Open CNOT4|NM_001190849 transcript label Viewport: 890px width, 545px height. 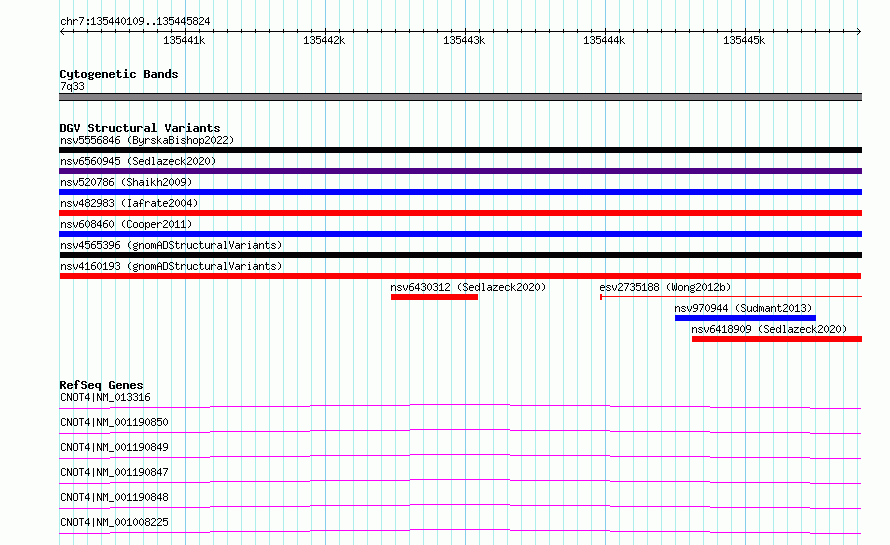[x=114, y=447]
